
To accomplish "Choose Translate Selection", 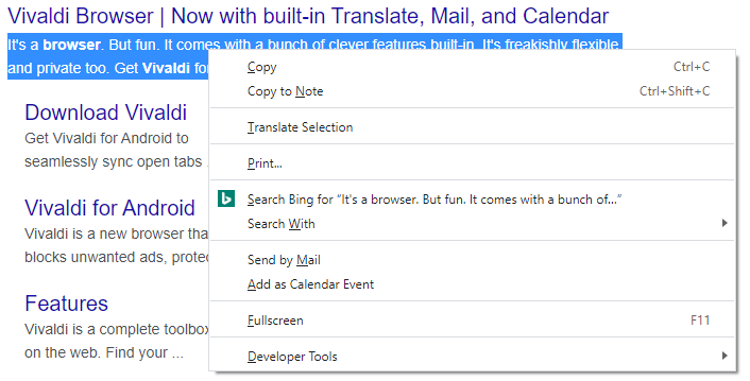I will [472, 127].
